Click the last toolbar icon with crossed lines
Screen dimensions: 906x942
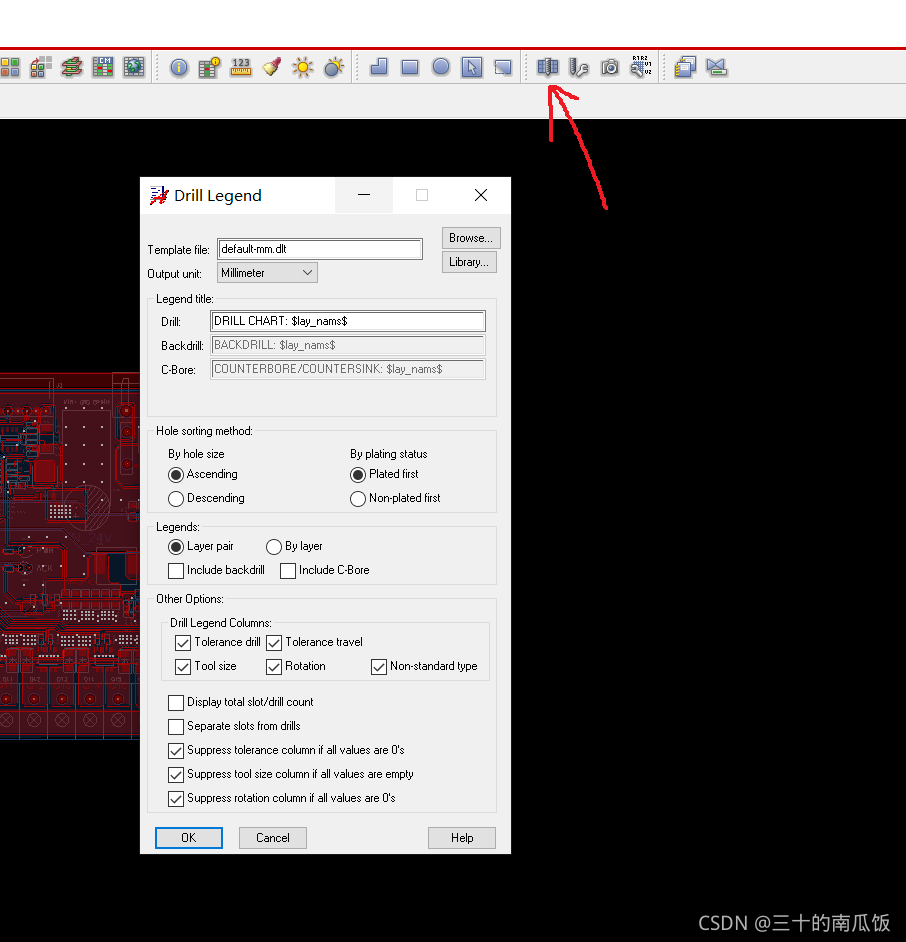[716, 67]
